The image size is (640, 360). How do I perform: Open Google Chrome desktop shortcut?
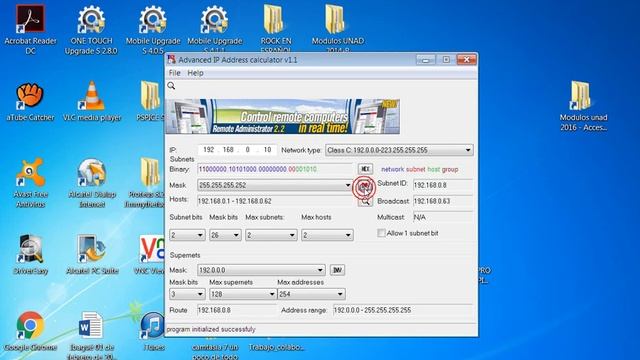coord(30,331)
